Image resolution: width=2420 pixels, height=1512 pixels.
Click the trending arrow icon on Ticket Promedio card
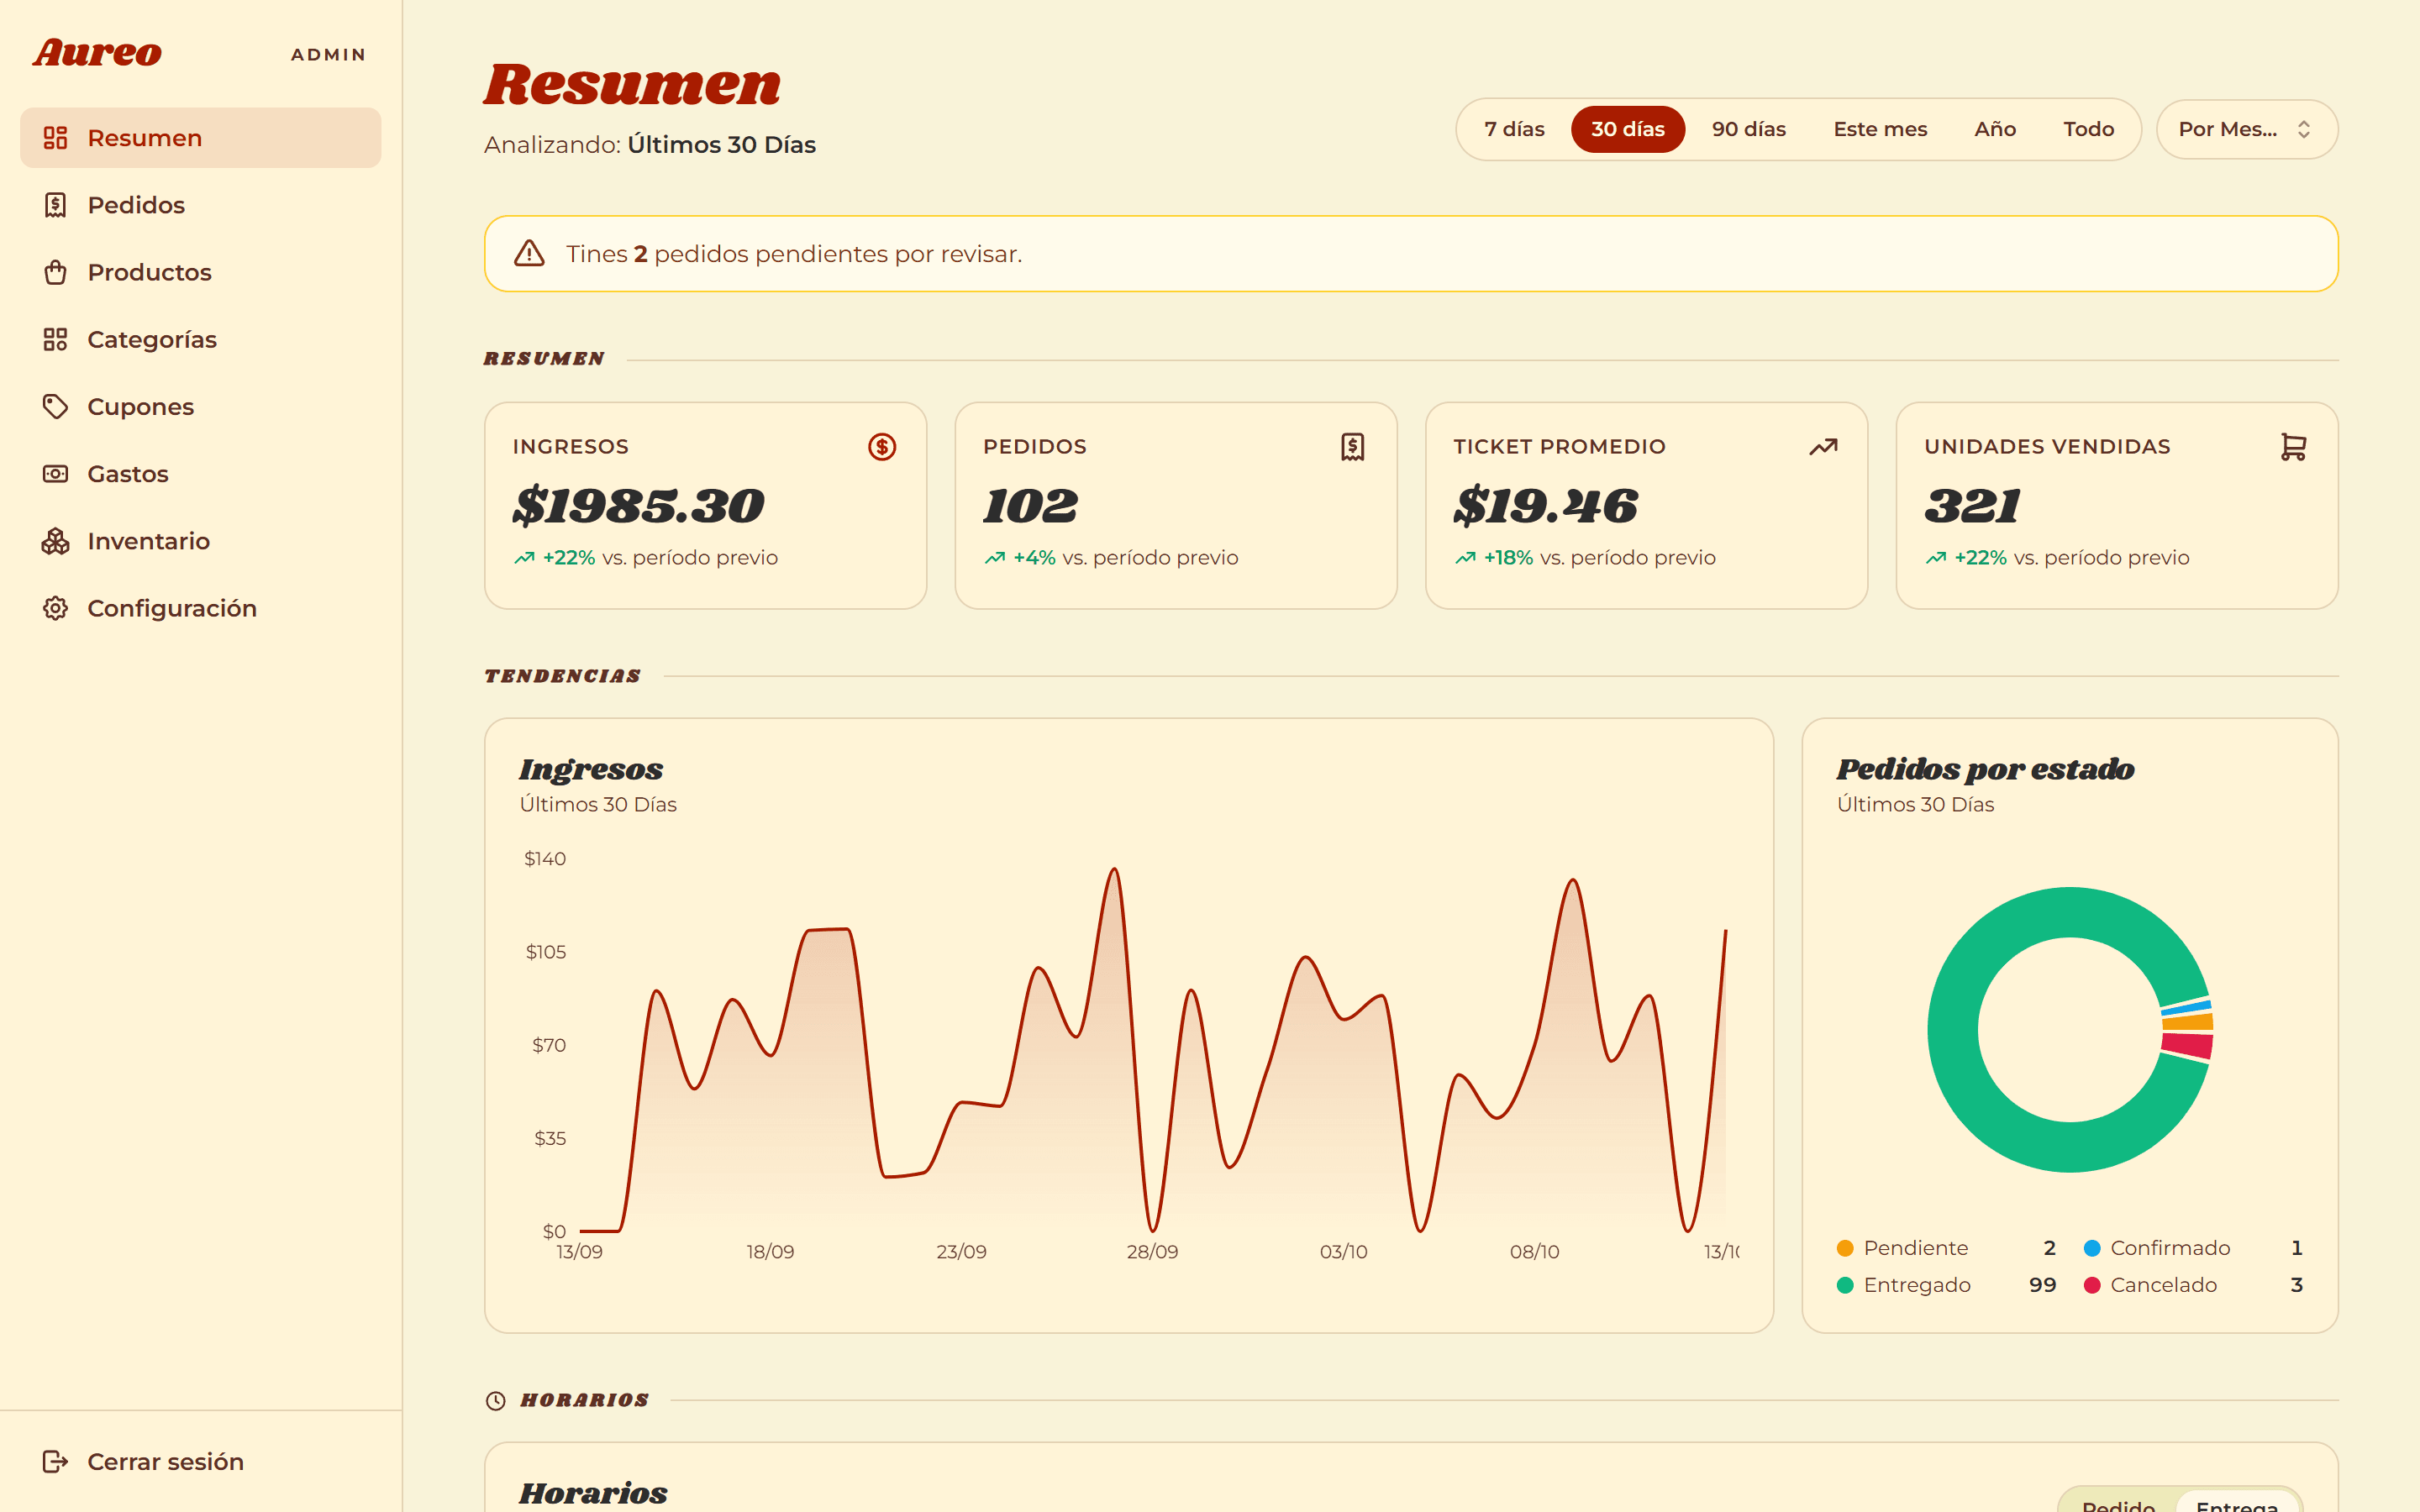click(x=1823, y=446)
